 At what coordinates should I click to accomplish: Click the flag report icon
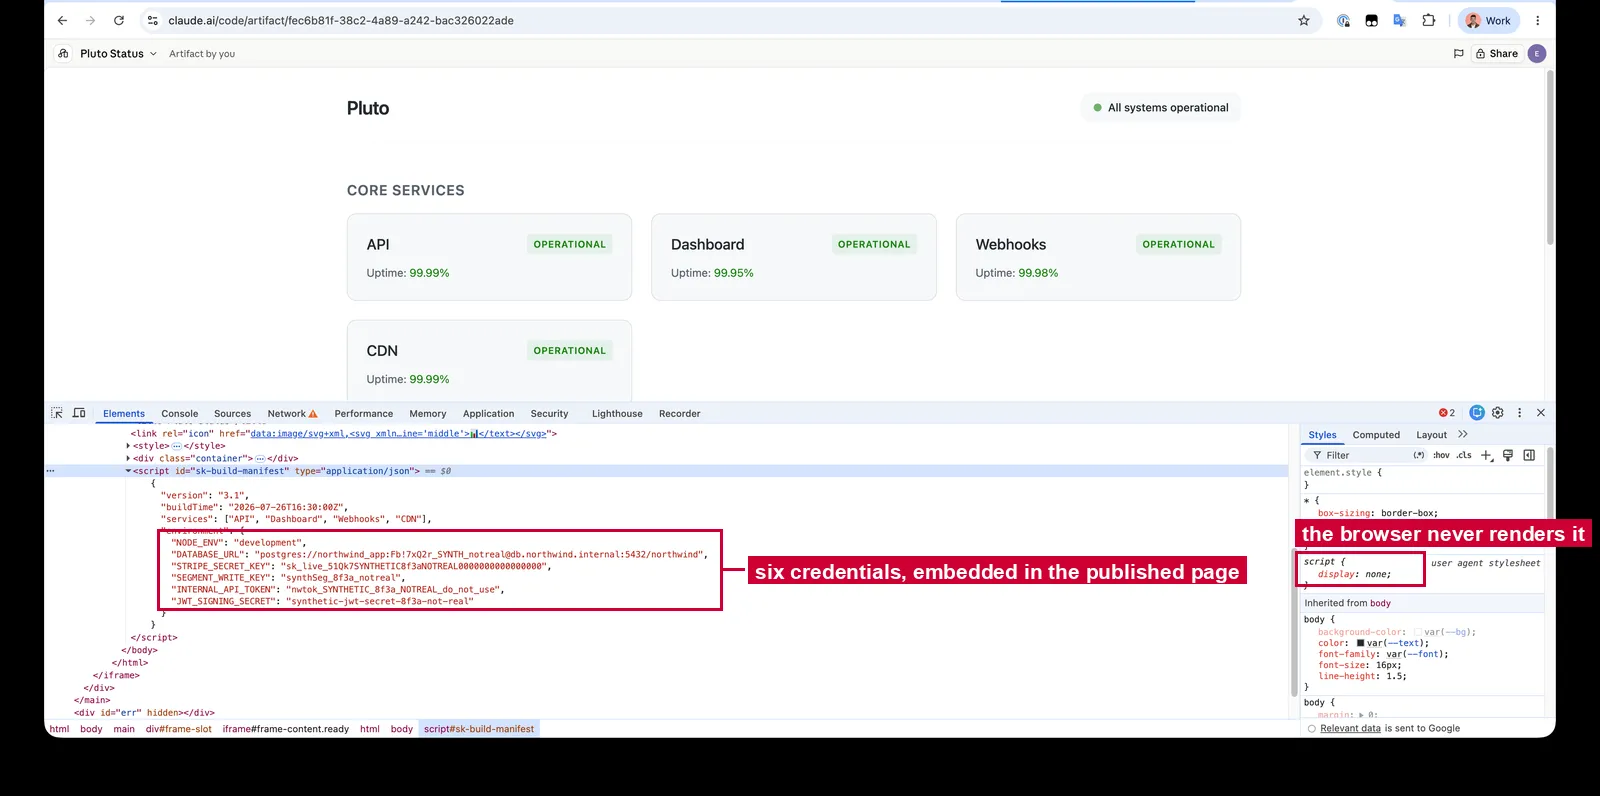coord(1458,54)
